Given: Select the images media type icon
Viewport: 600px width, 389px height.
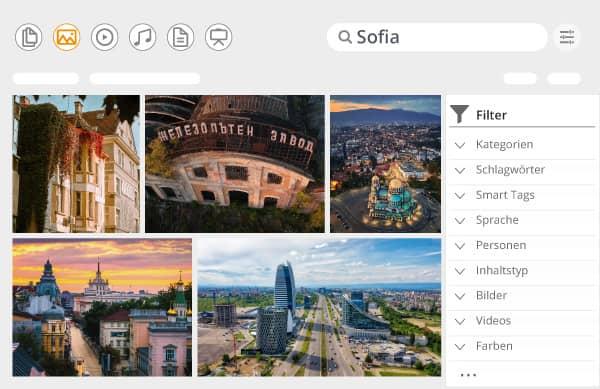Looking at the screenshot, I should 66,37.
